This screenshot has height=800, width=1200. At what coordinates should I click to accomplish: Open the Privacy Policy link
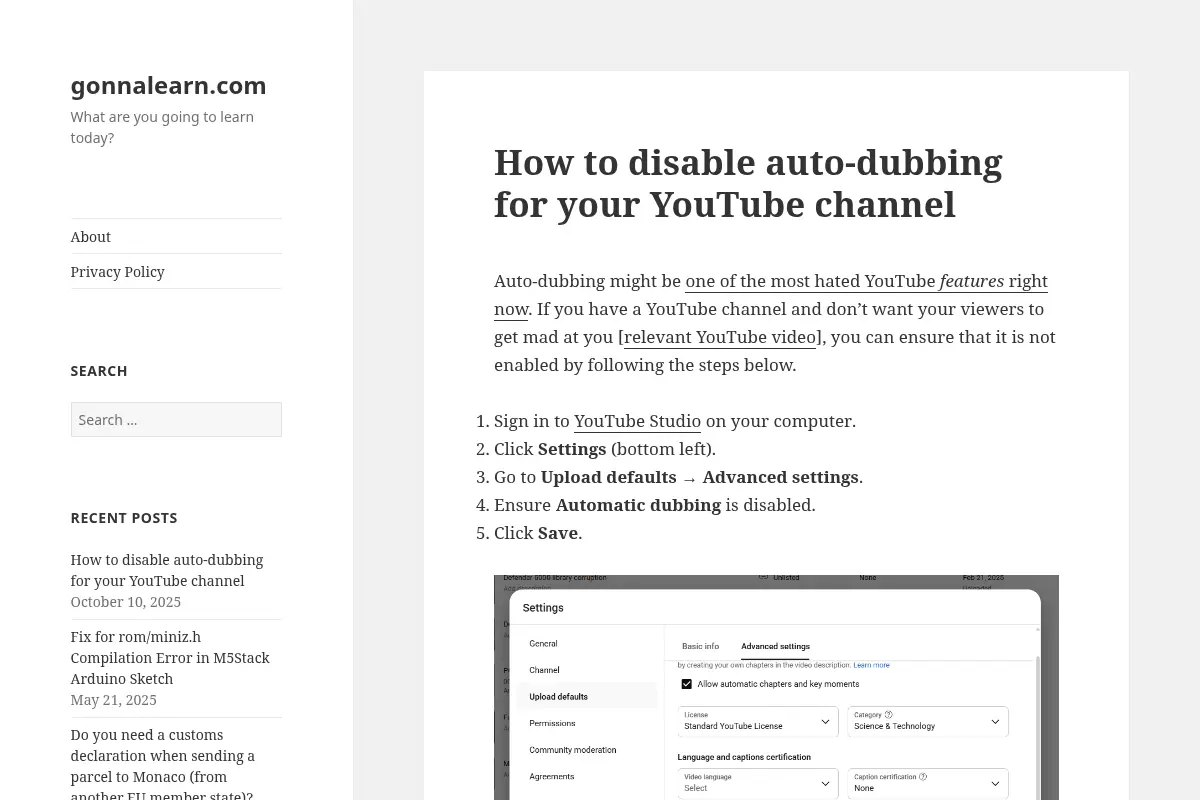tap(117, 272)
